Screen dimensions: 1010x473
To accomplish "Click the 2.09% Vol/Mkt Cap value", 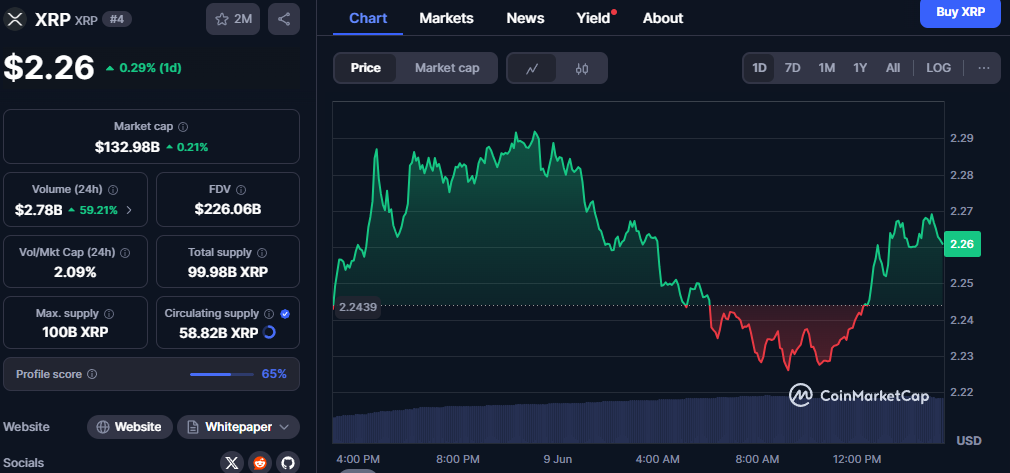I will pos(75,273).
